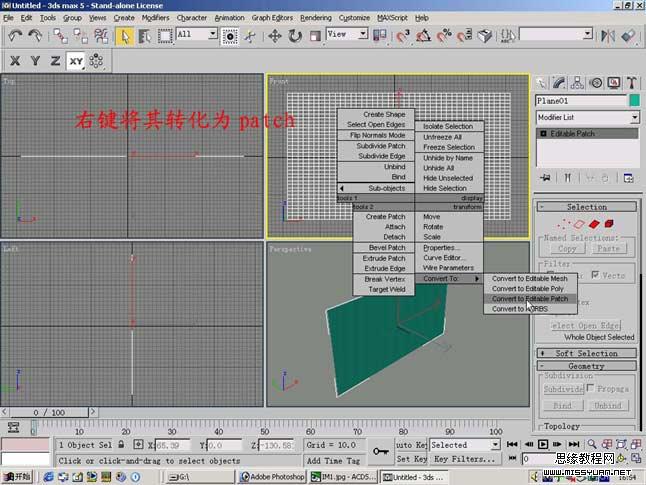Open the Hierarchy command panel tab

click(x=577, y=83)
